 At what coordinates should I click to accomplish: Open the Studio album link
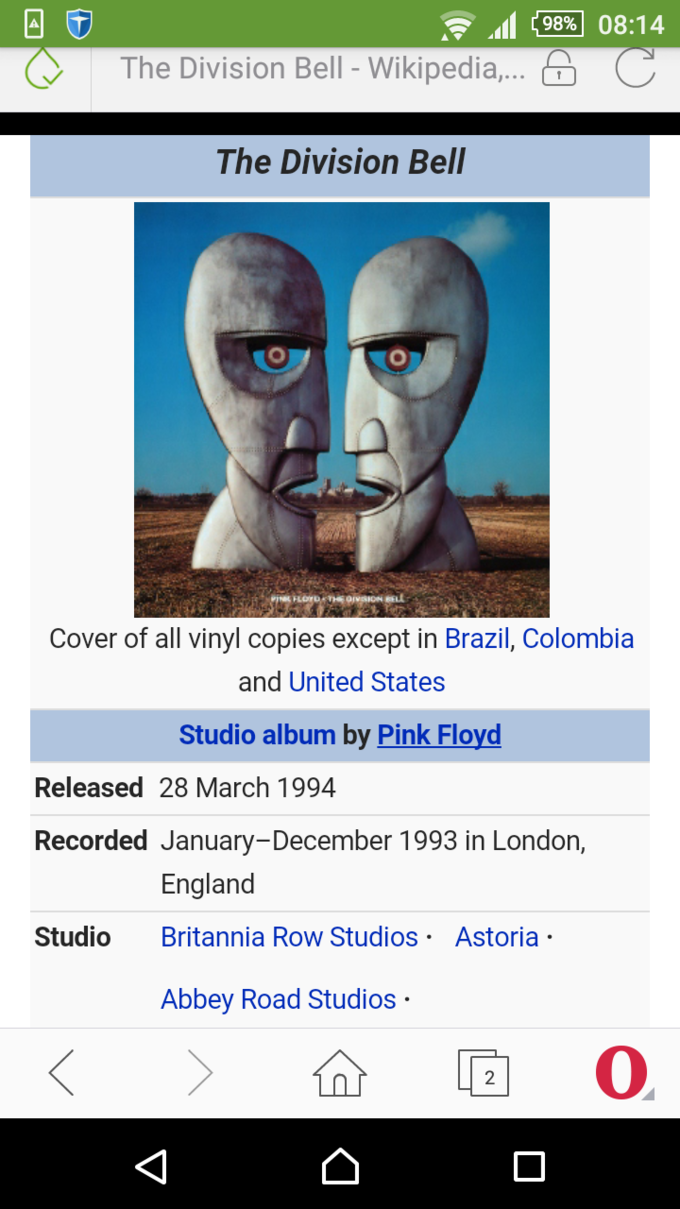point(257,735)
